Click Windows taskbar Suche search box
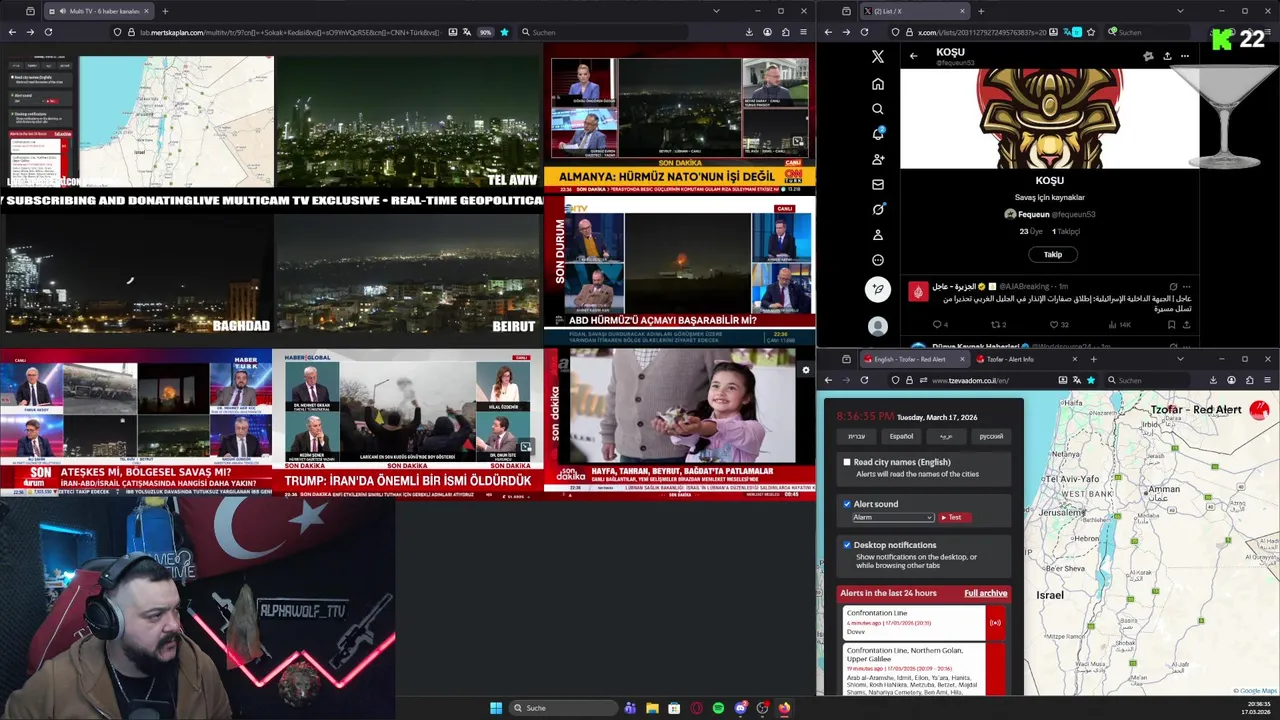This screenshot has height=720, width=1280. pyautogui.click(x=564, y=708)
